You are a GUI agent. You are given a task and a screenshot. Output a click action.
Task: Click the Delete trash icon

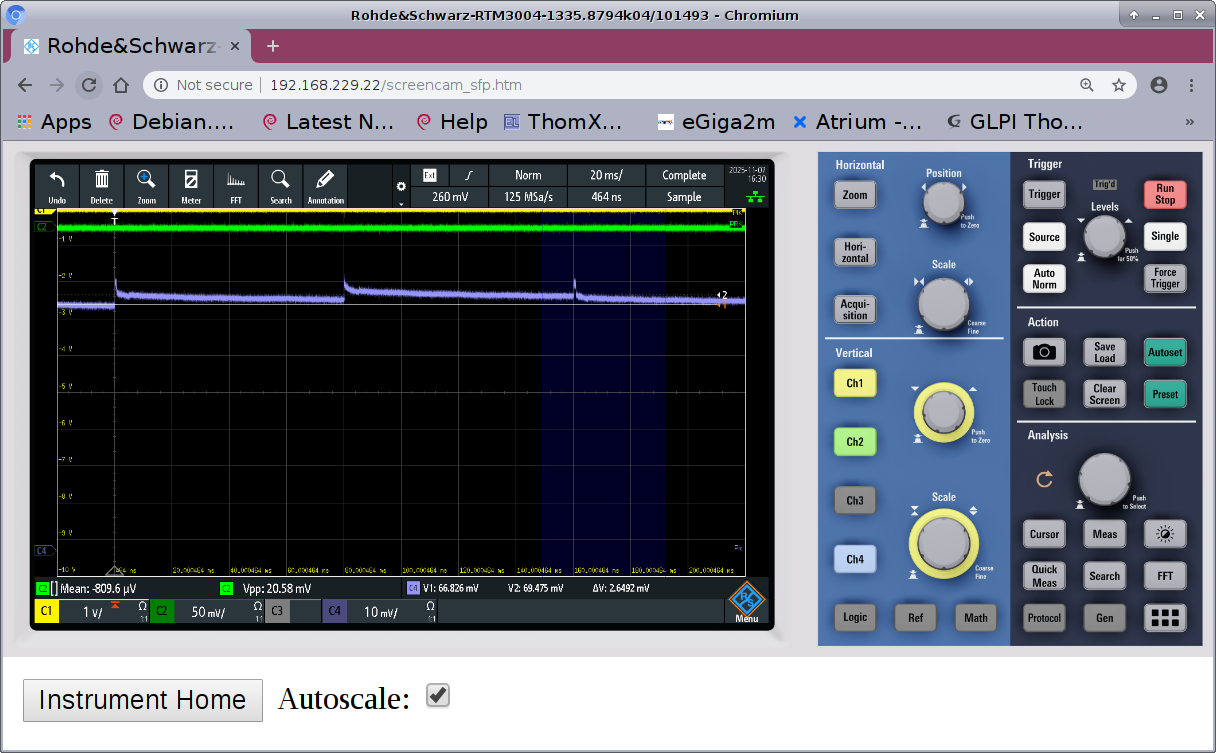(102, 185)
